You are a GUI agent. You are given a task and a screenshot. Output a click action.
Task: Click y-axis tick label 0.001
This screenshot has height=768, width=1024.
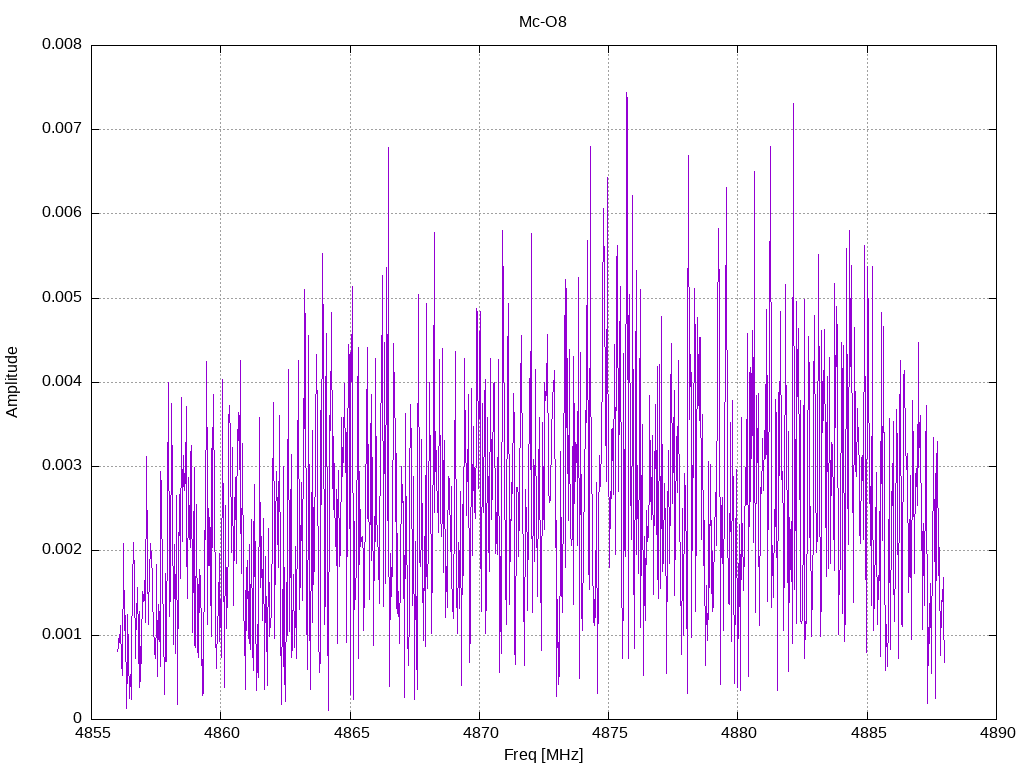click(62, 635)
